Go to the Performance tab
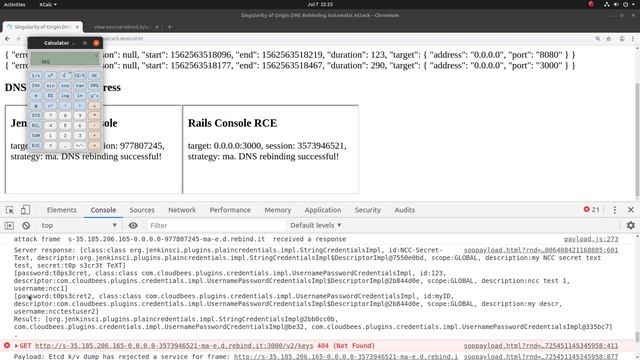This screenshot has height=360, width=640. click(230, 210)
